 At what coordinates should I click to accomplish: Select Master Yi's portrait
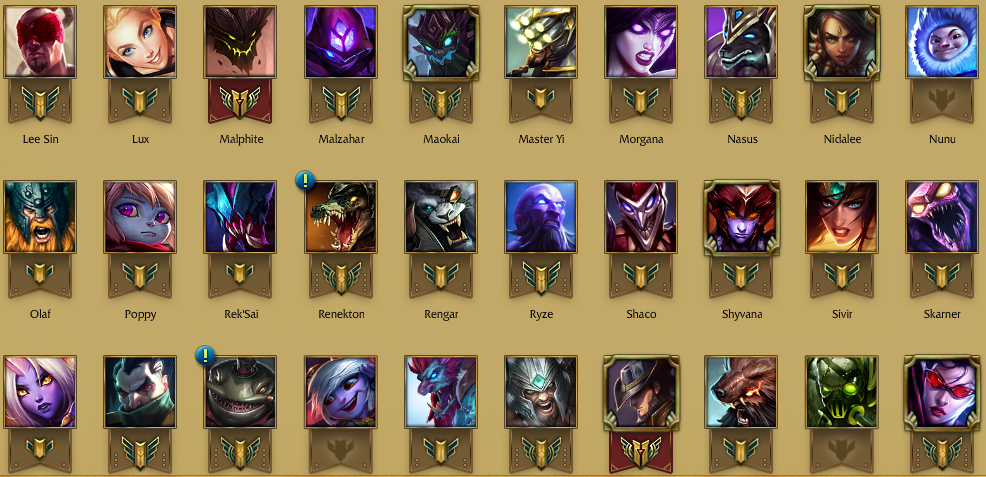coord(541,41)
